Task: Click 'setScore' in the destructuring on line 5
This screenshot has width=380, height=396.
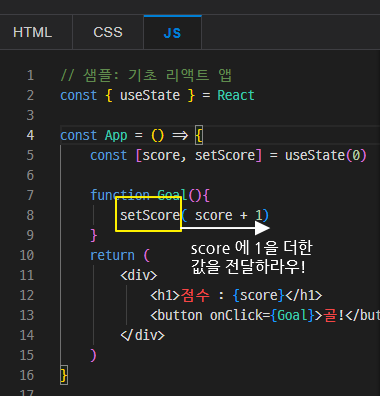Action: click(x=225, y=155)
